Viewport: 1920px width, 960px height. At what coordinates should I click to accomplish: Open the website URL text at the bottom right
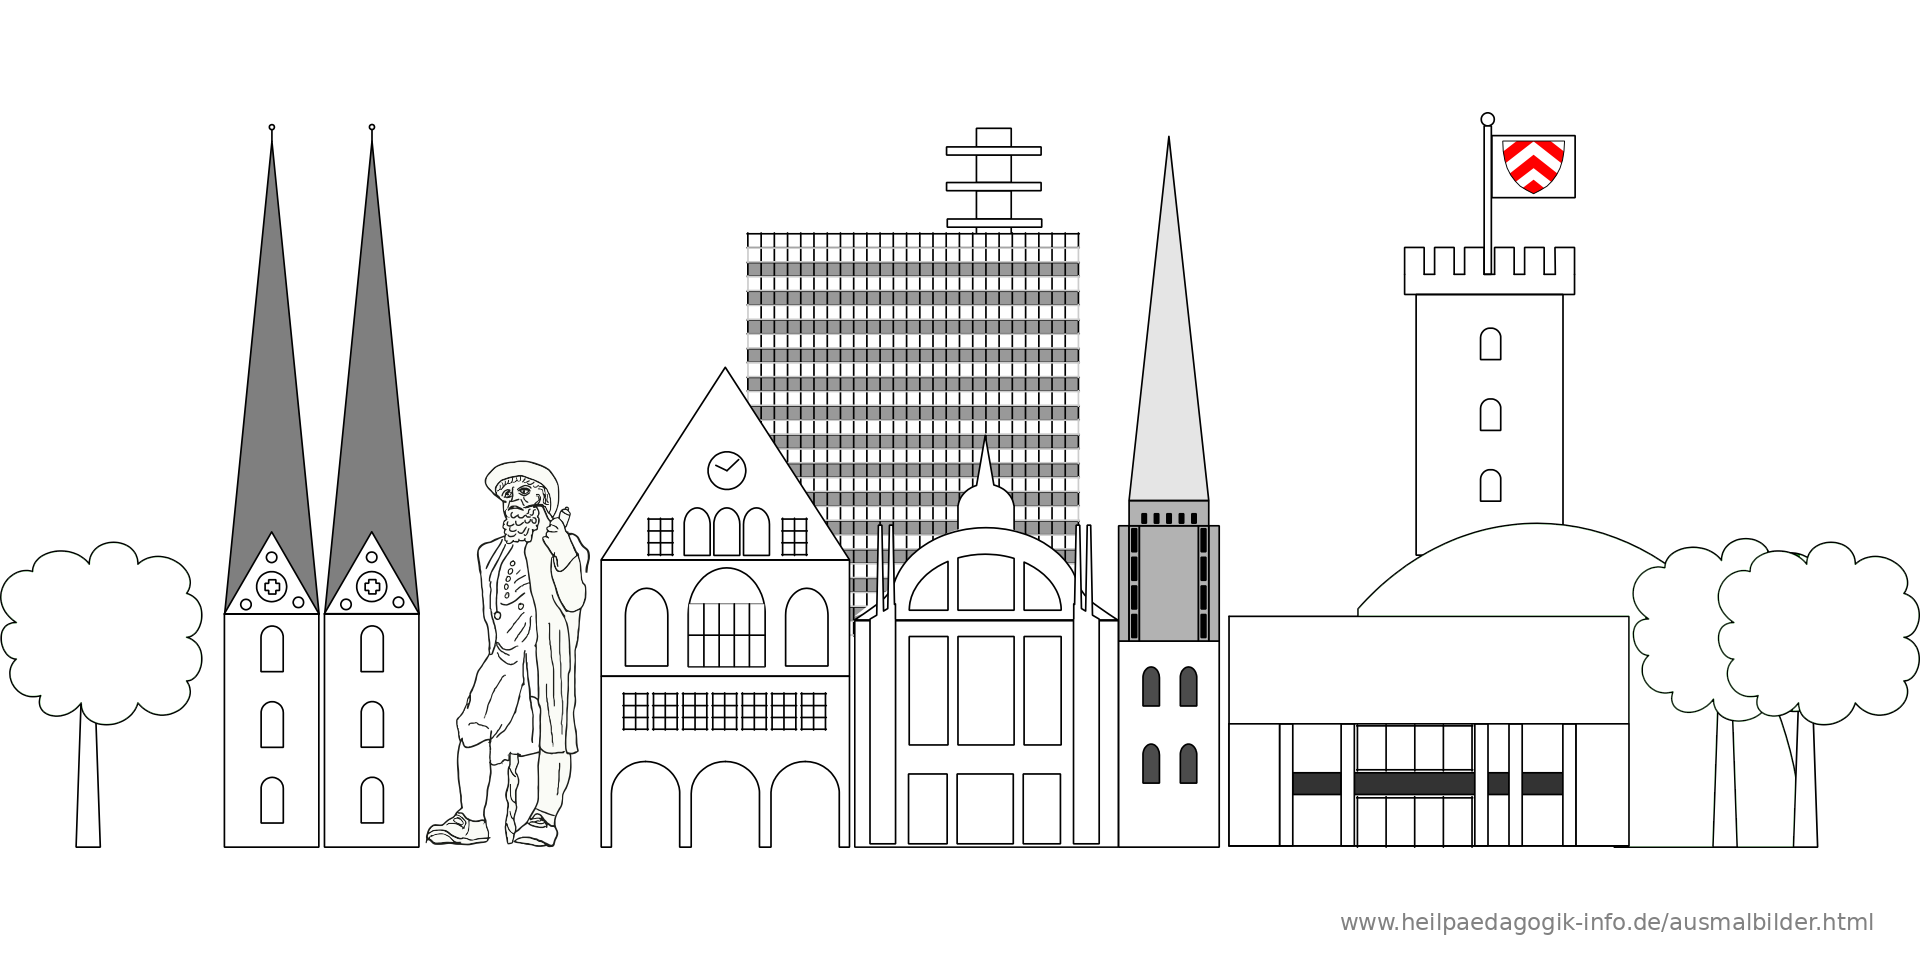(x=1606, y=922)
